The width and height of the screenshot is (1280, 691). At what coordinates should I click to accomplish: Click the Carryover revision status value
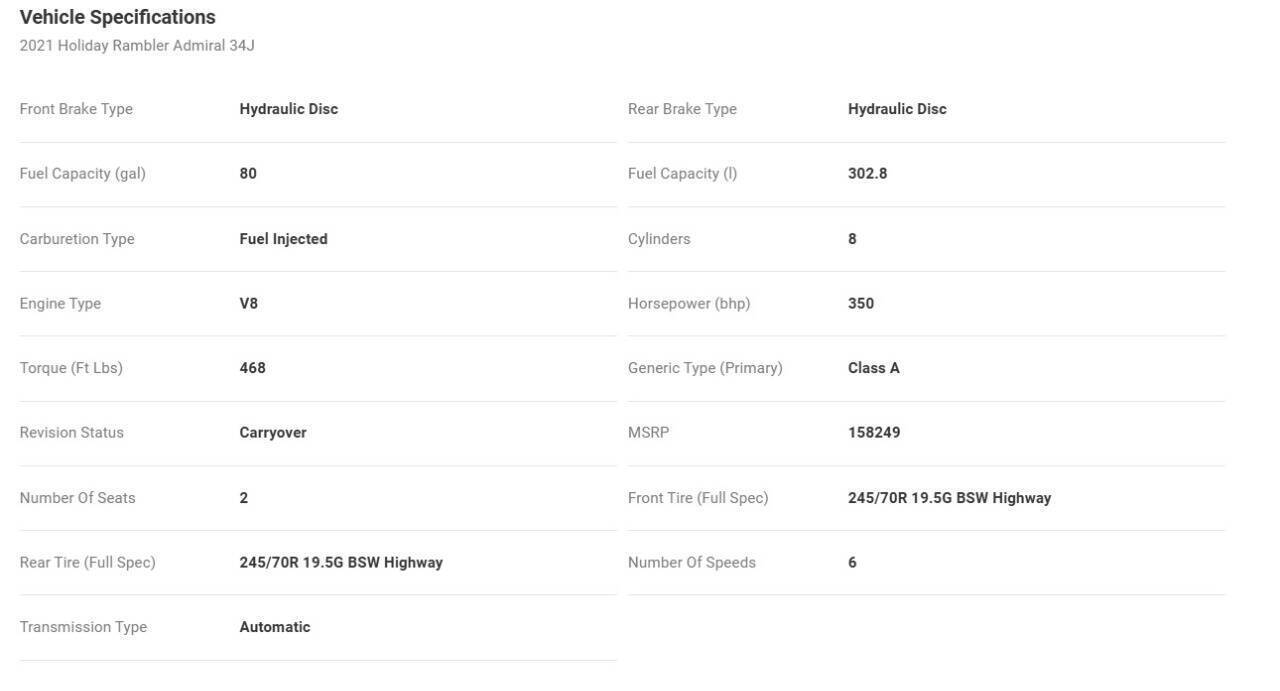pos(273,433)
